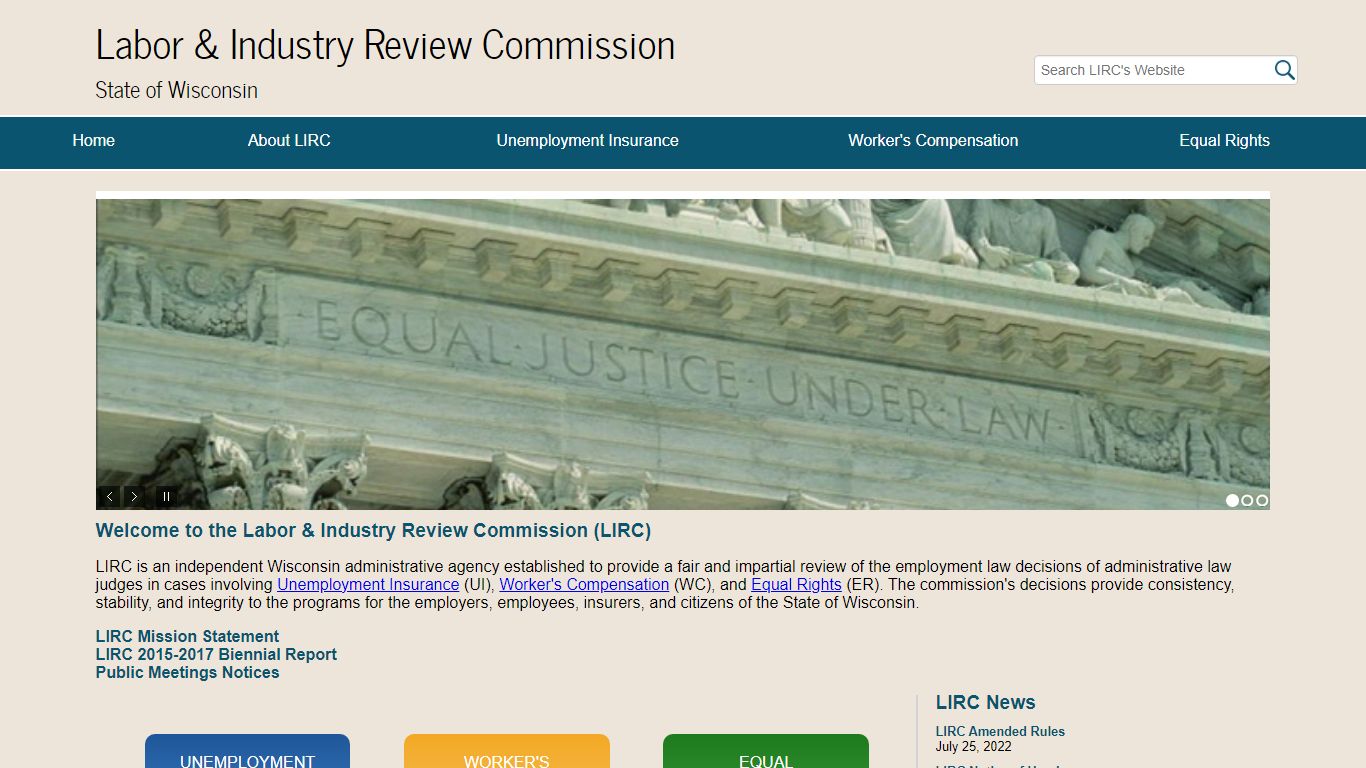Follow the Unemployment Insurance inline link

(x=368, y=584)
